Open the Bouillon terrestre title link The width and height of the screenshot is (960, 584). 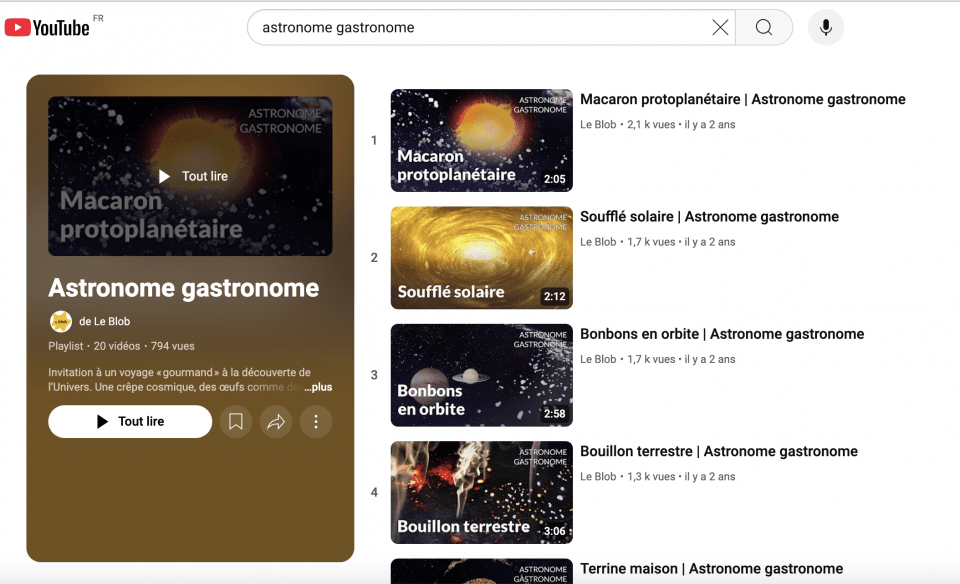(x=719, y=451)
